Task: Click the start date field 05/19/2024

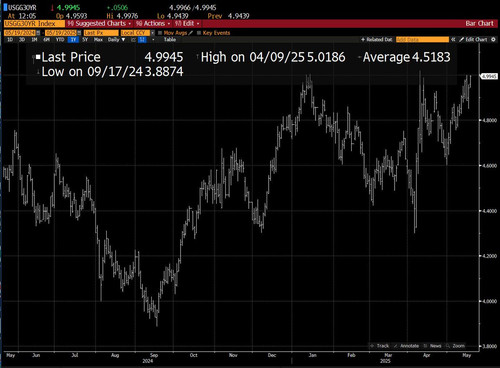Action: [20, 33]
